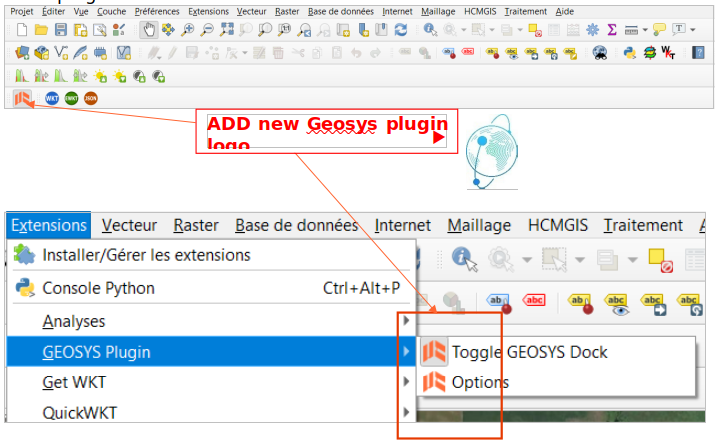
Task: Click the blue WKT round icon
Action: pyautogui.click(x=52, y=98)
